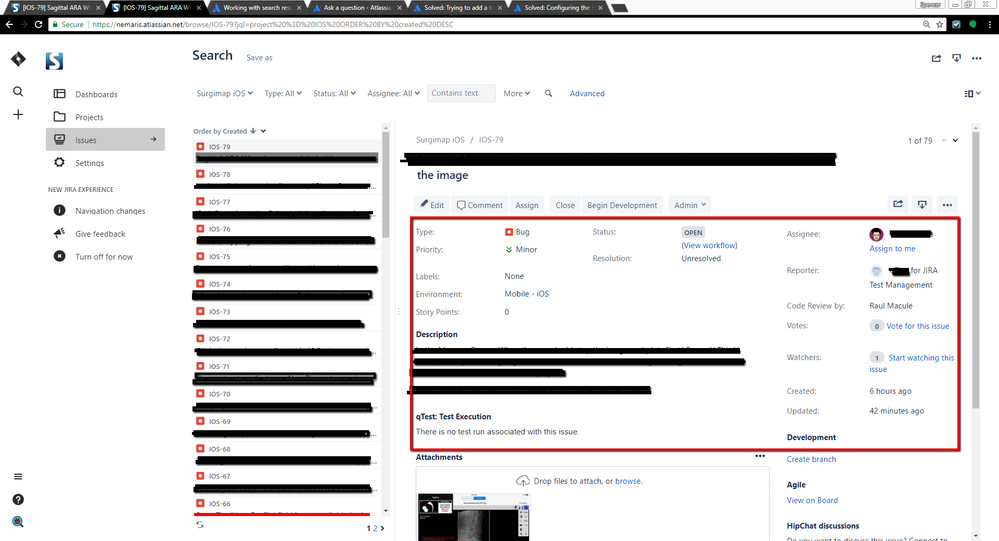Open the More filter dropdown
This screenshot has width=999, height=541.
coord(517,94)
